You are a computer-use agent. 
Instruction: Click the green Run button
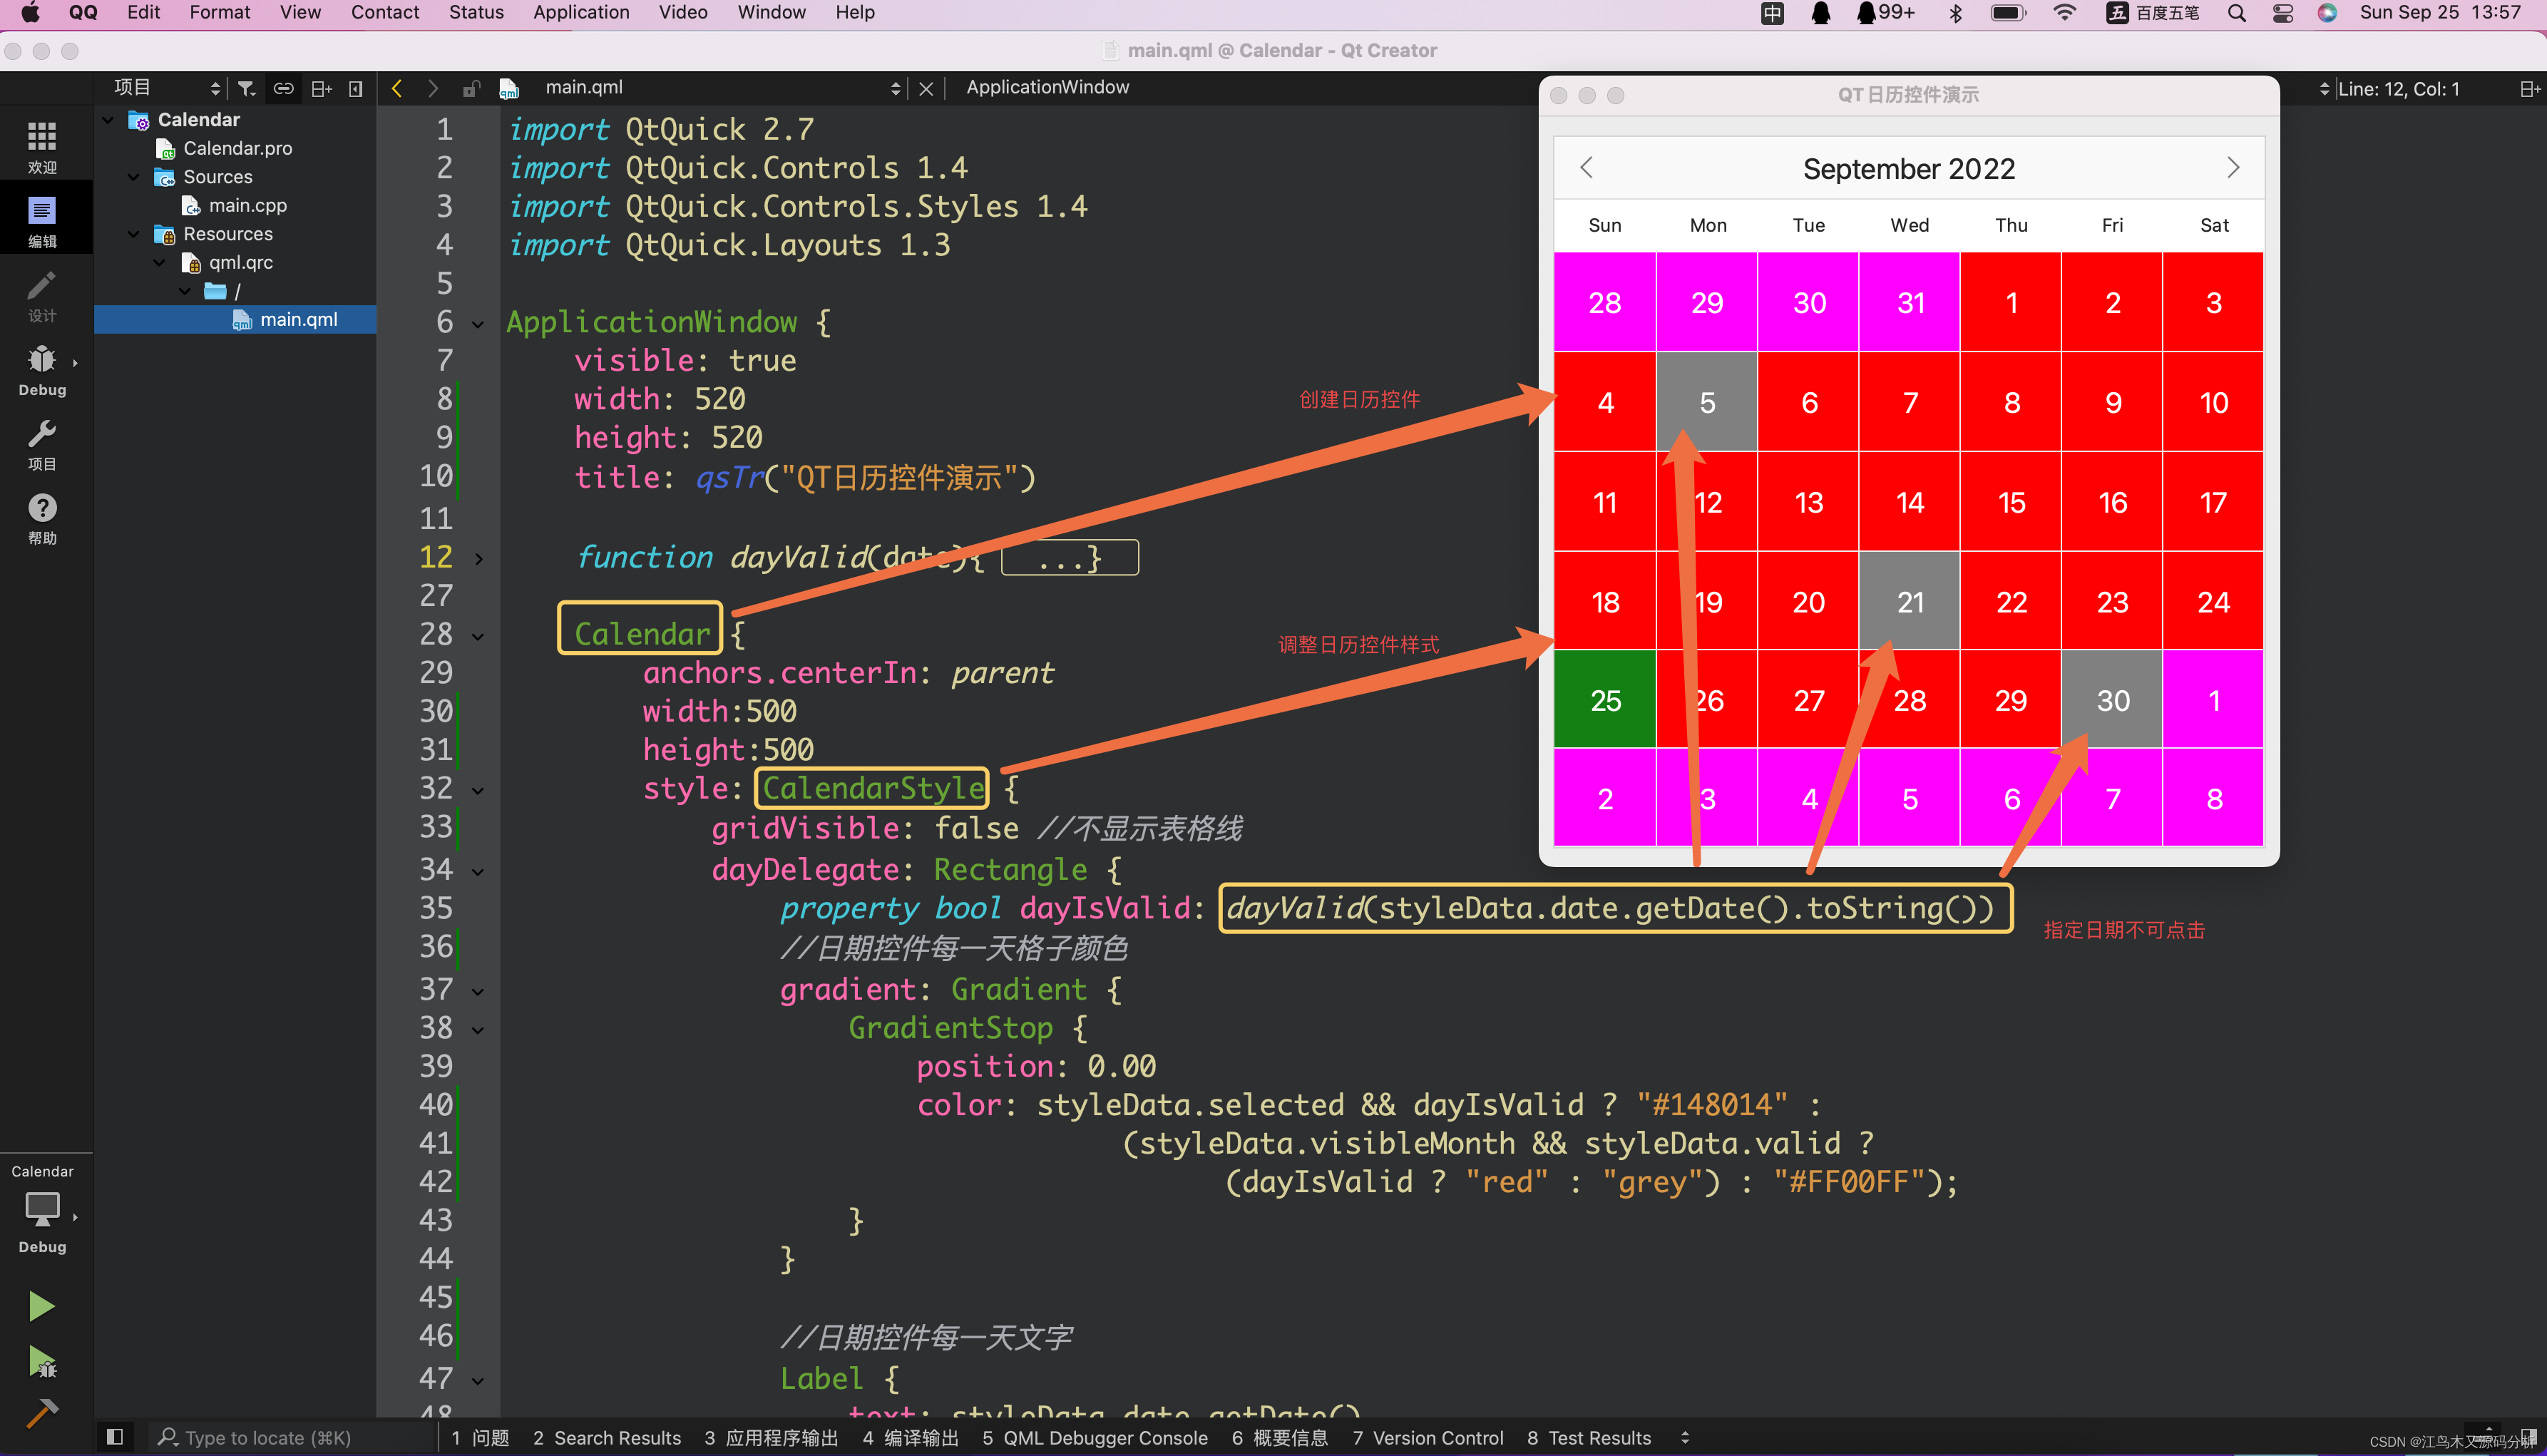pos(41,1305)
